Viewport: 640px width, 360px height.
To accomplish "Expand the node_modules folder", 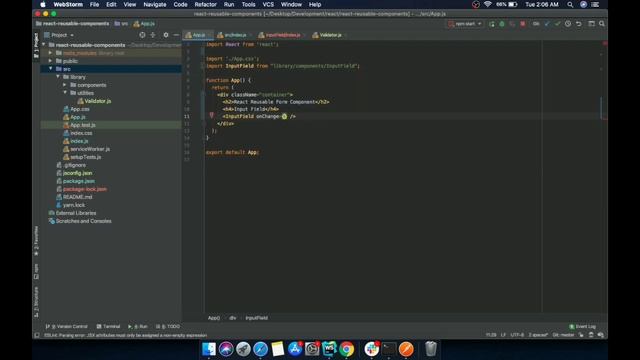I will [51, 53].
